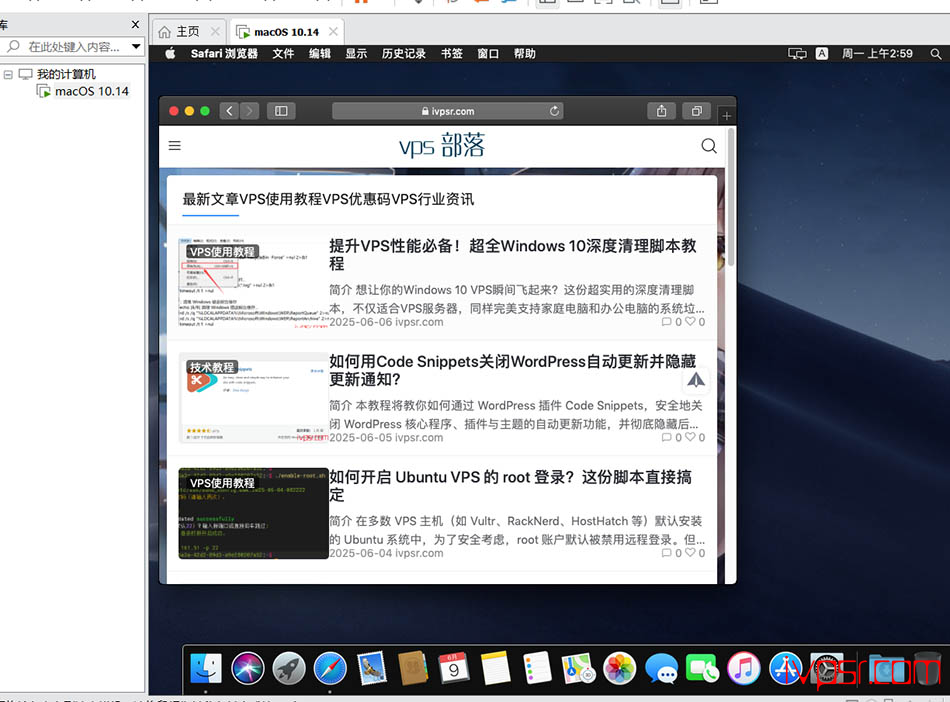This screenshot has width=950, height=702.
Task: Open the input source 'A' menu bar icon
Action: pyautogui.click(x=822, y=53)
